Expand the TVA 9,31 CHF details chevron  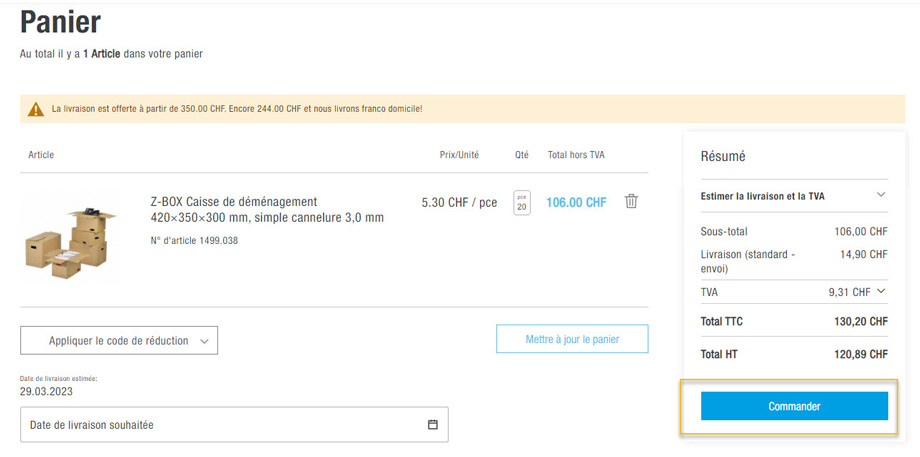point(881,292)
